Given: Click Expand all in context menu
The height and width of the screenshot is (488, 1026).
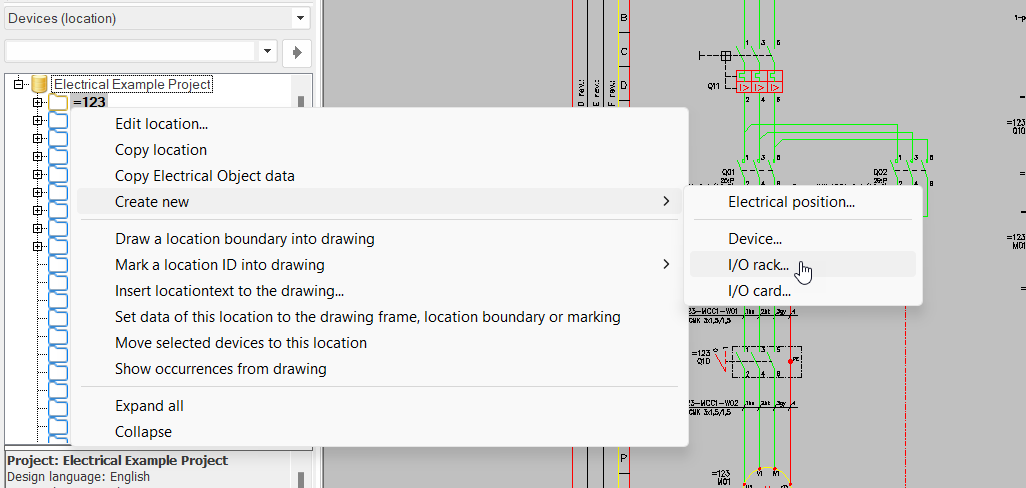Looking at the screenshot, I should click(149, 406).
